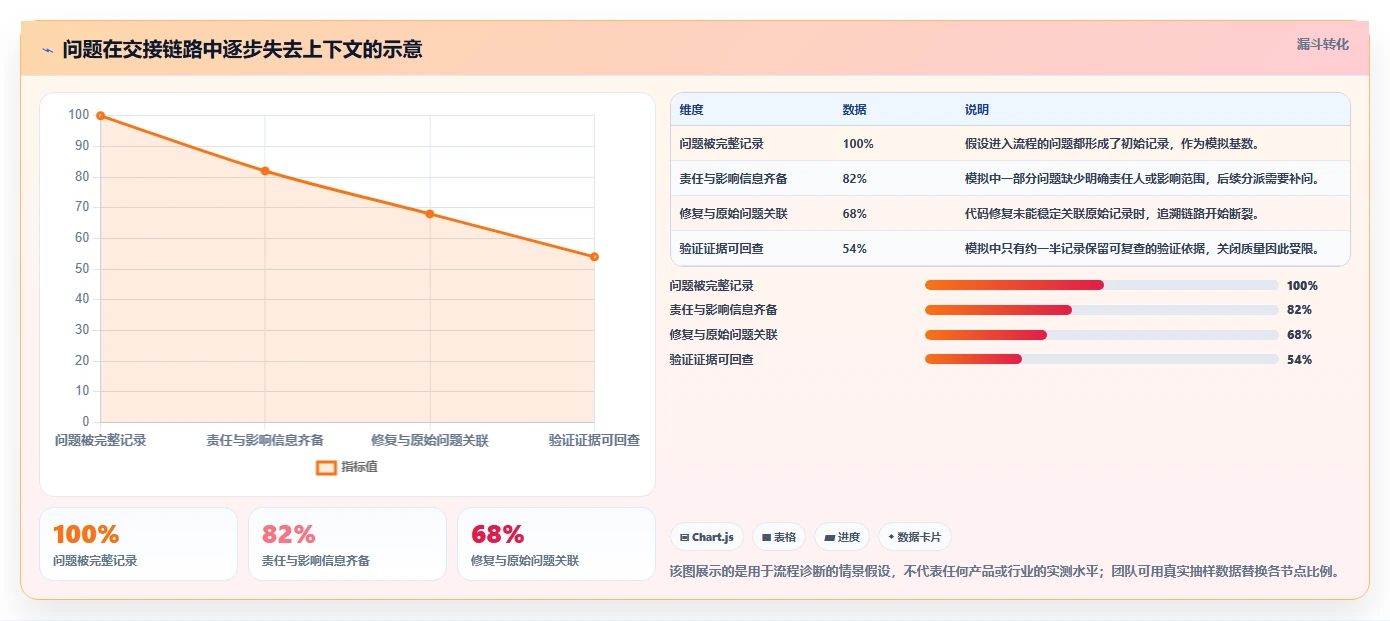Image resolution: width=1390 pixels, height=621 pixels.
Task: Click the small icon before the main title
Action: [x=47, y=50]
